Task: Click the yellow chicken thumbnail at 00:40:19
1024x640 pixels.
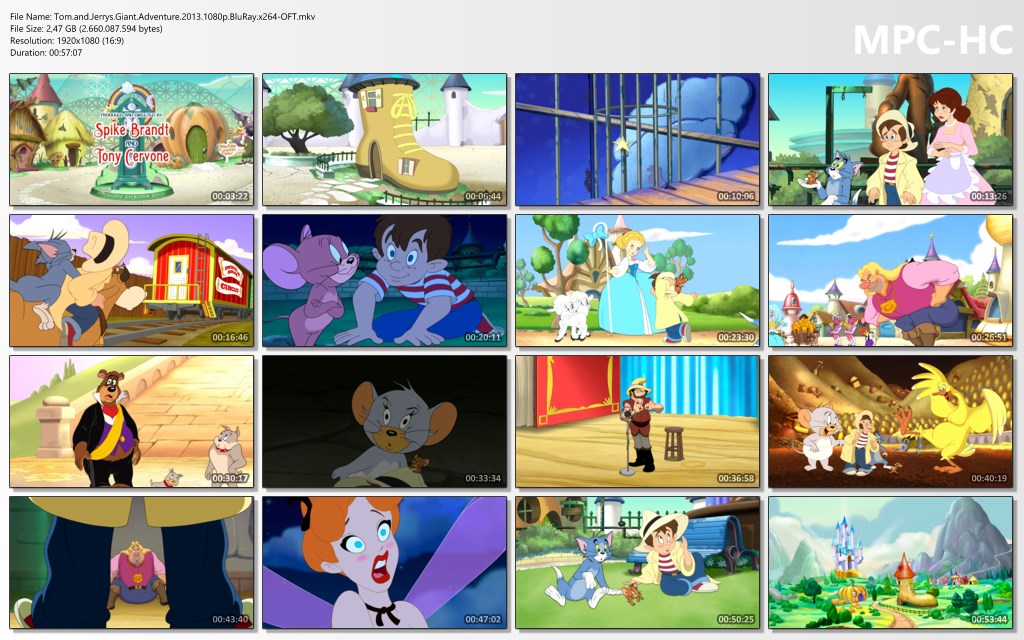Action: pos(890,422)
